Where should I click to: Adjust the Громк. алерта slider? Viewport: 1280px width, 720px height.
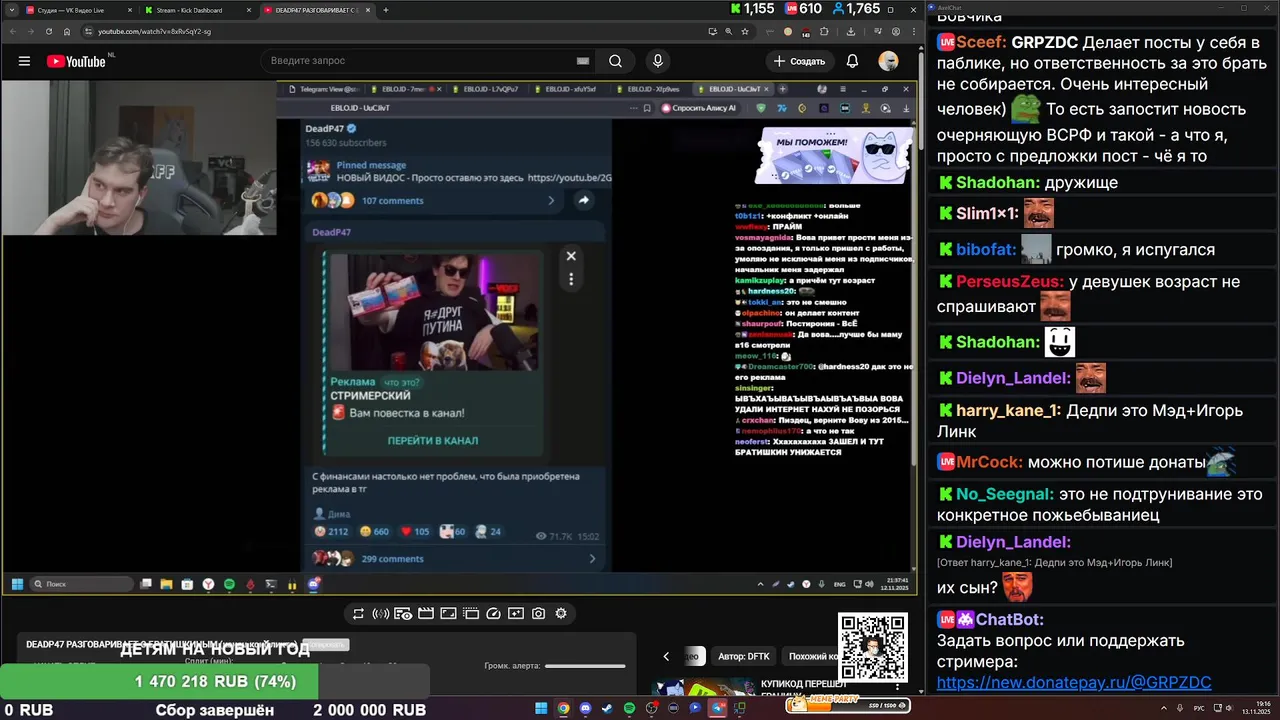pos(585,665)
